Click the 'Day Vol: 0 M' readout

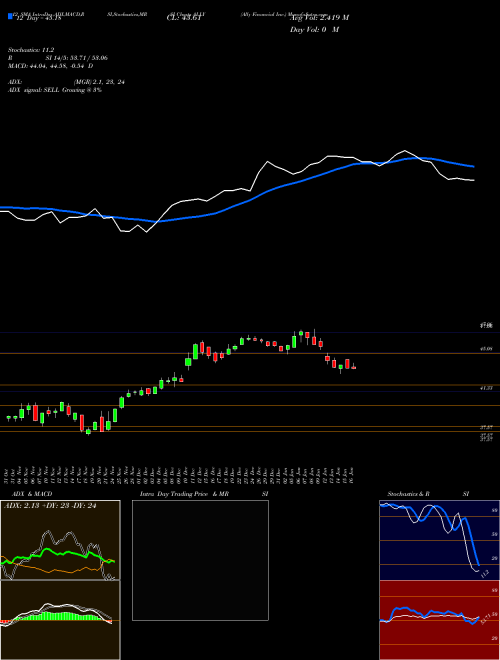pyautogui.click(x=314, y=29)
